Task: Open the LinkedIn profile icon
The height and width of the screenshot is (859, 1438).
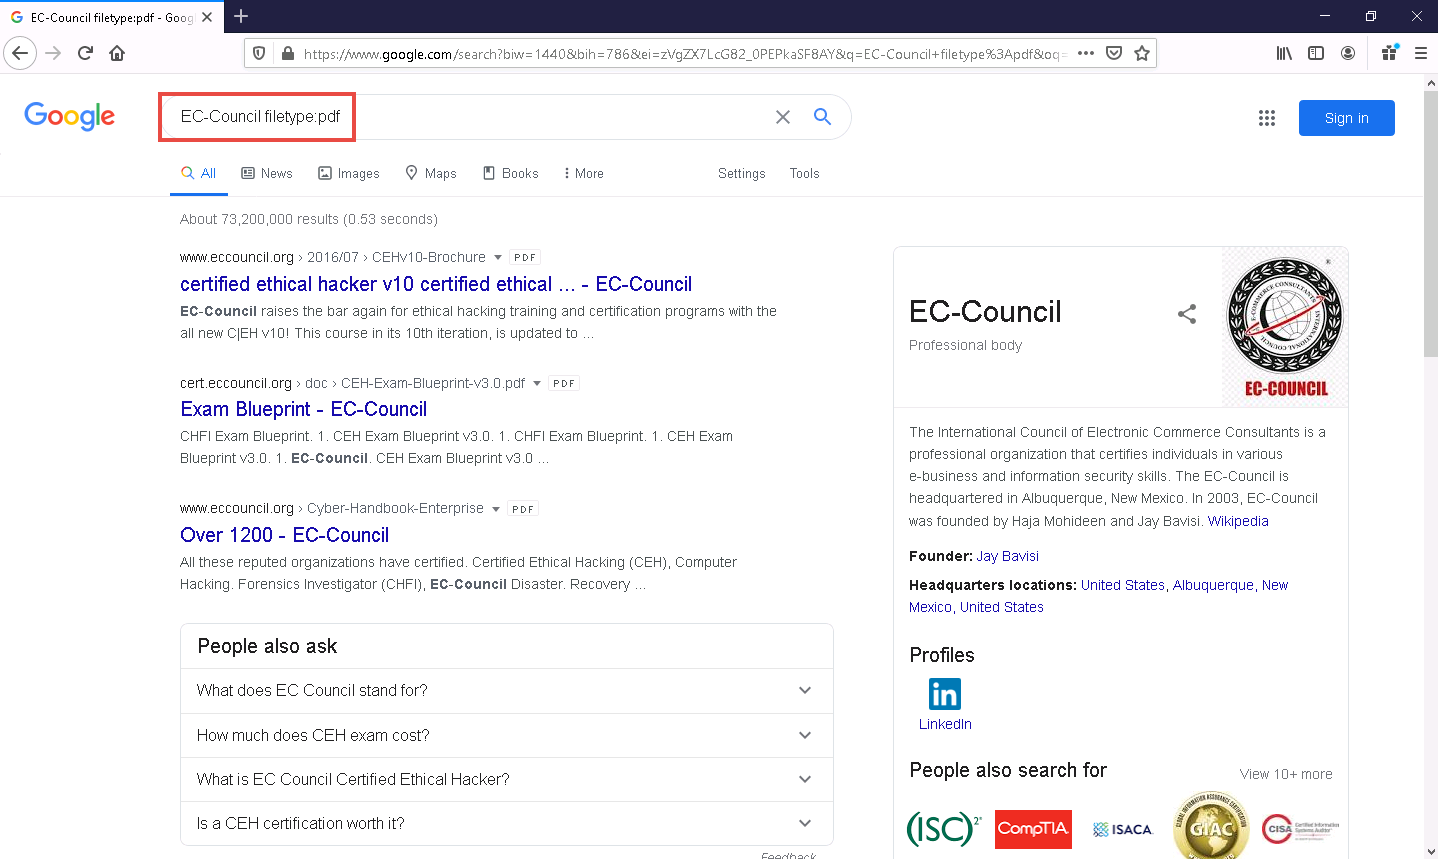Action: (x=944, y=693)
